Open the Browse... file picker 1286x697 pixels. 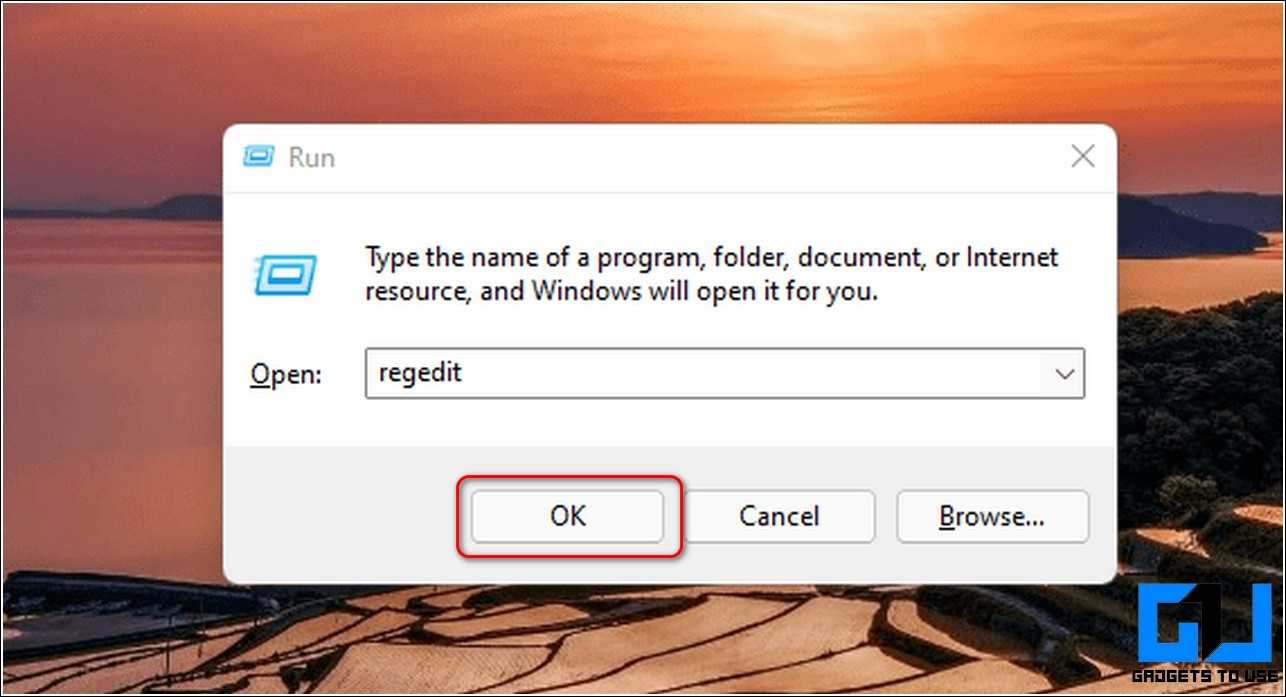point(992,516)
